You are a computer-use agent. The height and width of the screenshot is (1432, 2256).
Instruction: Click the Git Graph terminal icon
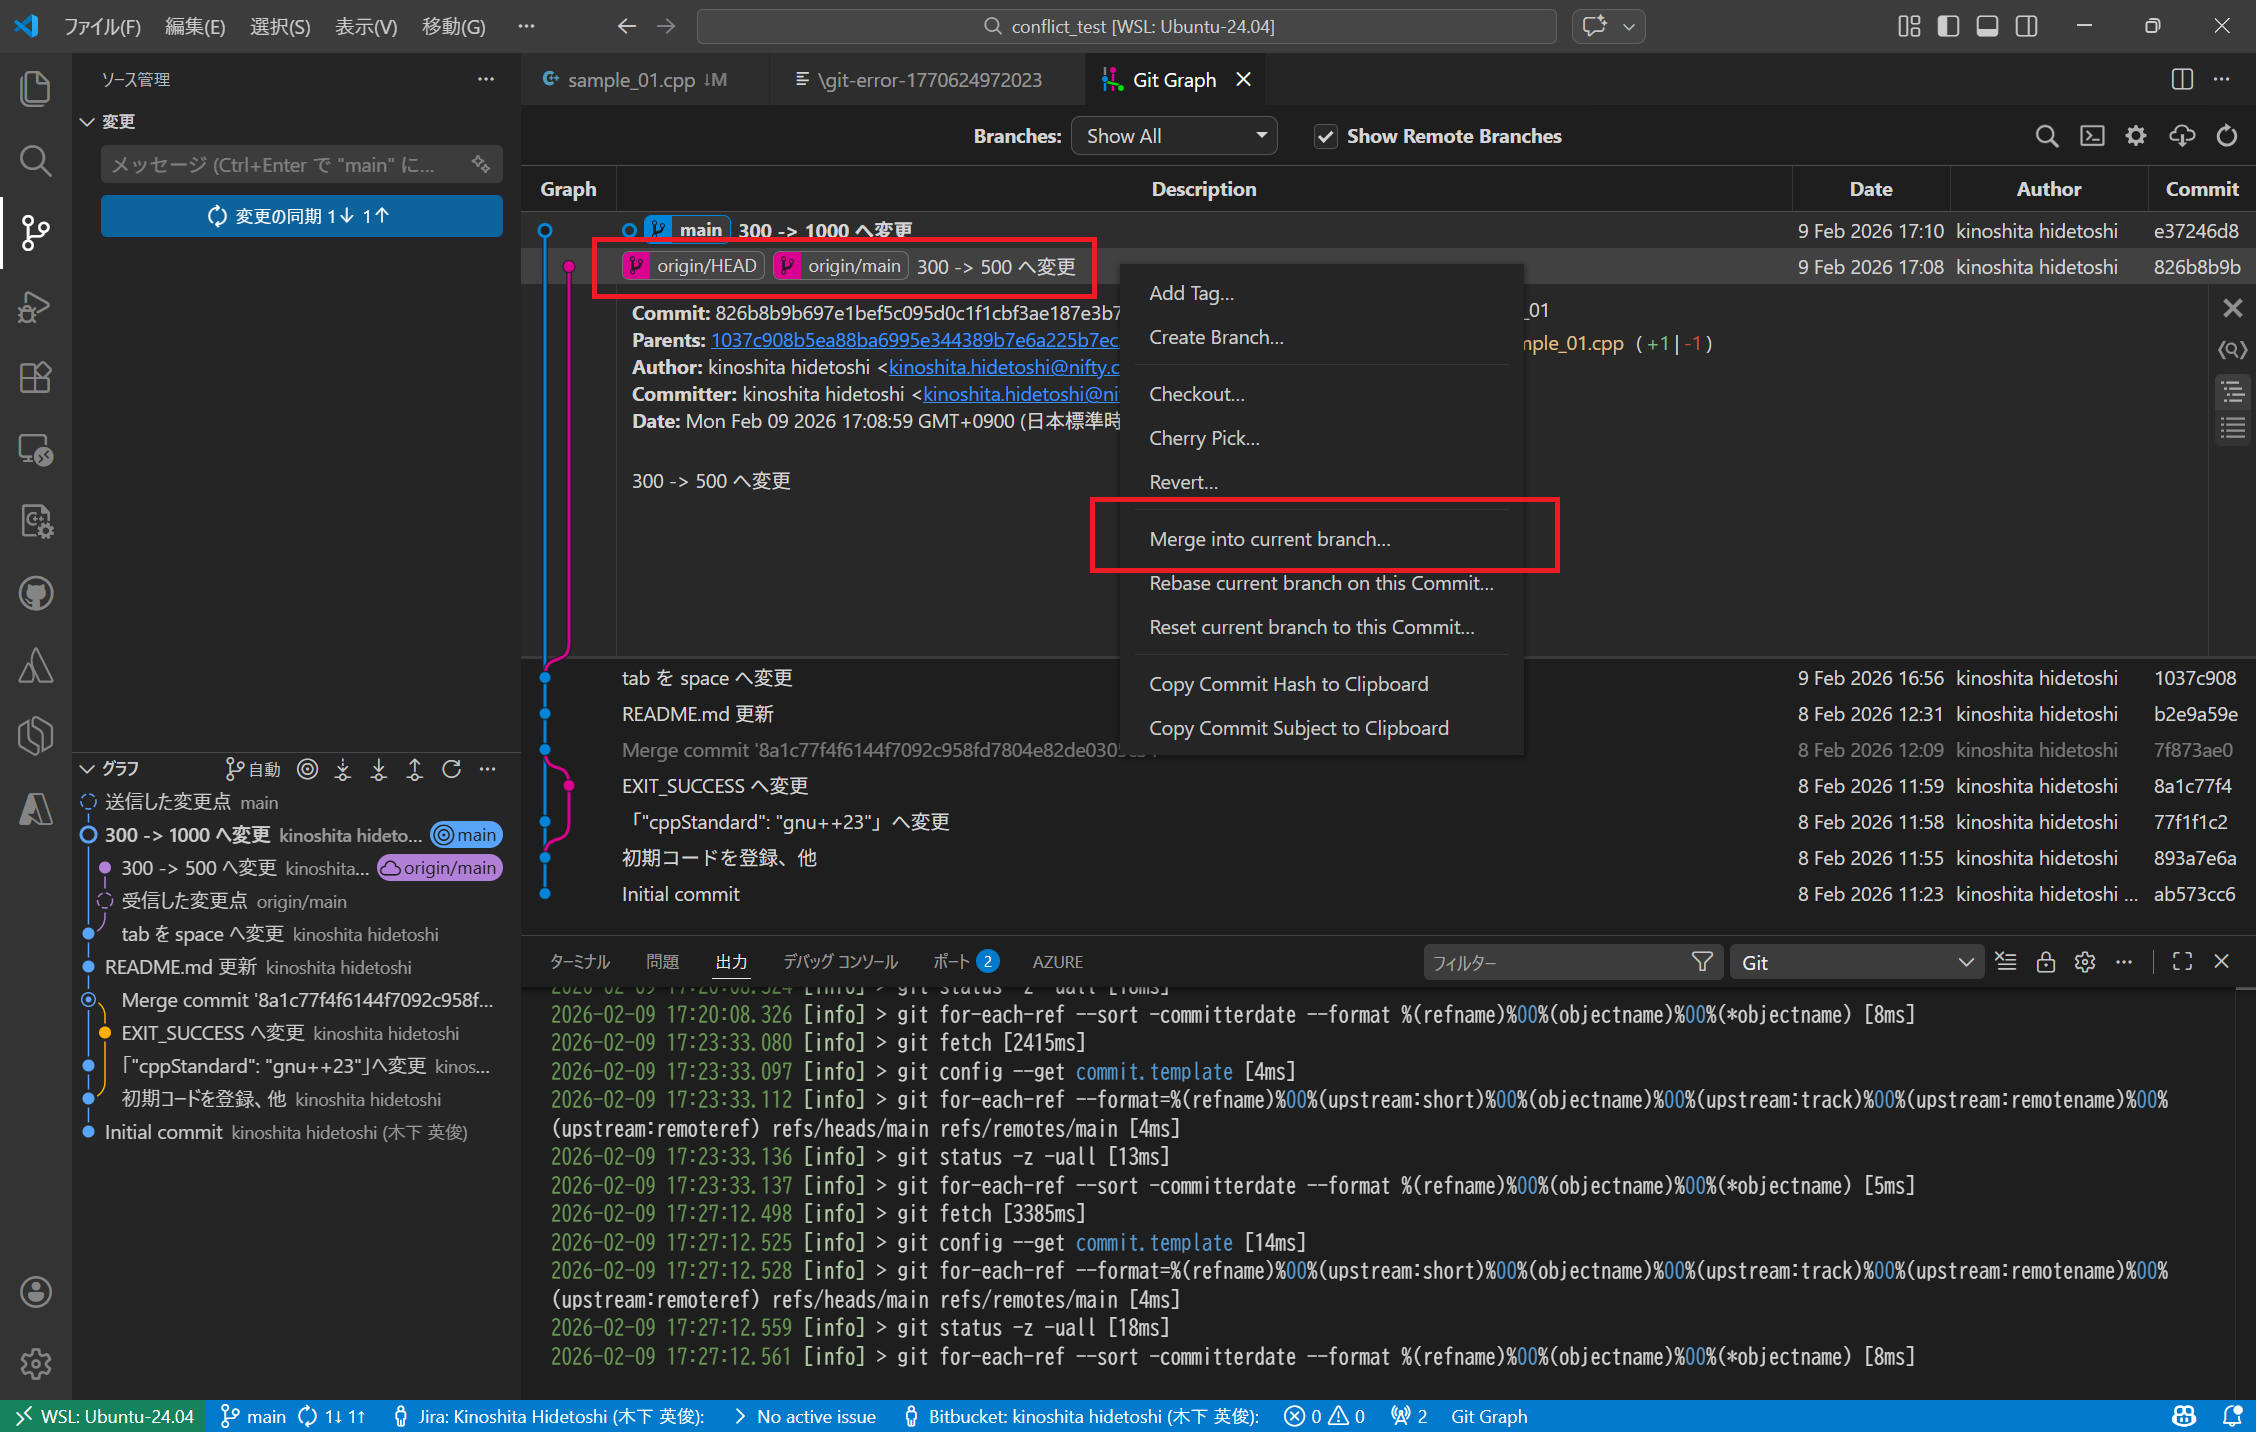(x=2091, y=136)
